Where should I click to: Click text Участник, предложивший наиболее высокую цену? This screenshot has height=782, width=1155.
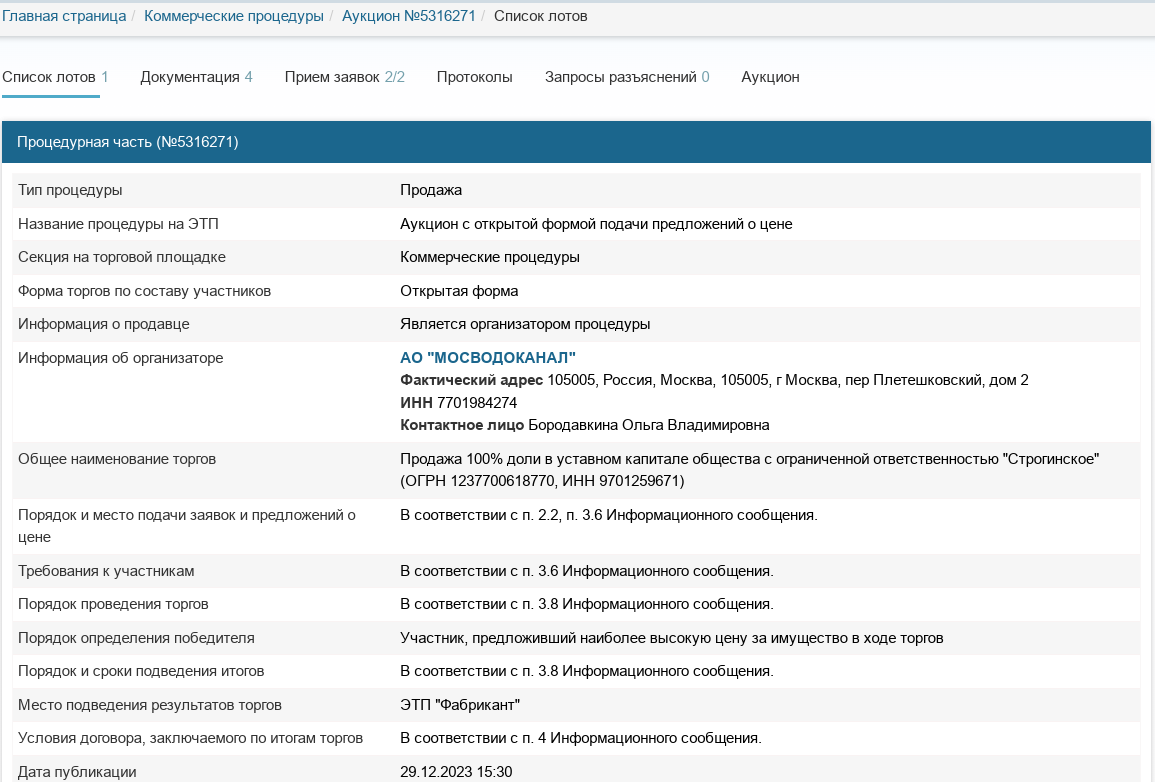pos(671,638)
